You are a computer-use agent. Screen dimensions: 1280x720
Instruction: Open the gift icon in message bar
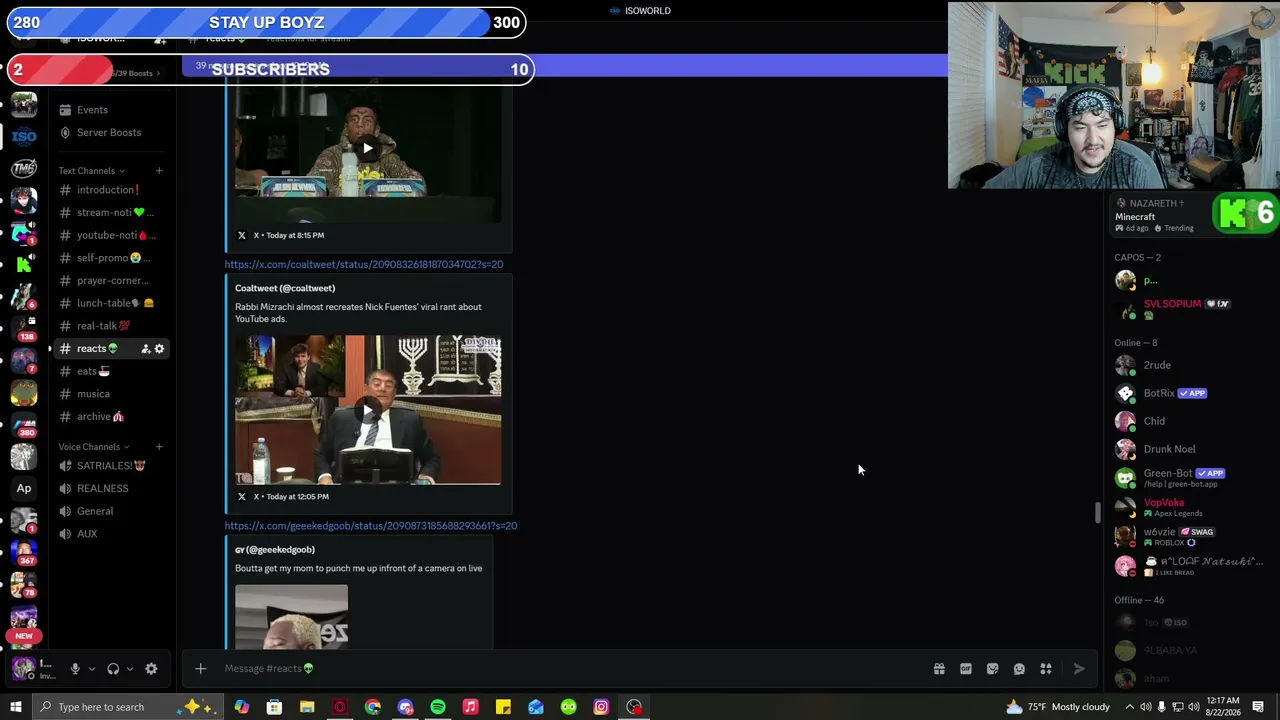[939, 669]
